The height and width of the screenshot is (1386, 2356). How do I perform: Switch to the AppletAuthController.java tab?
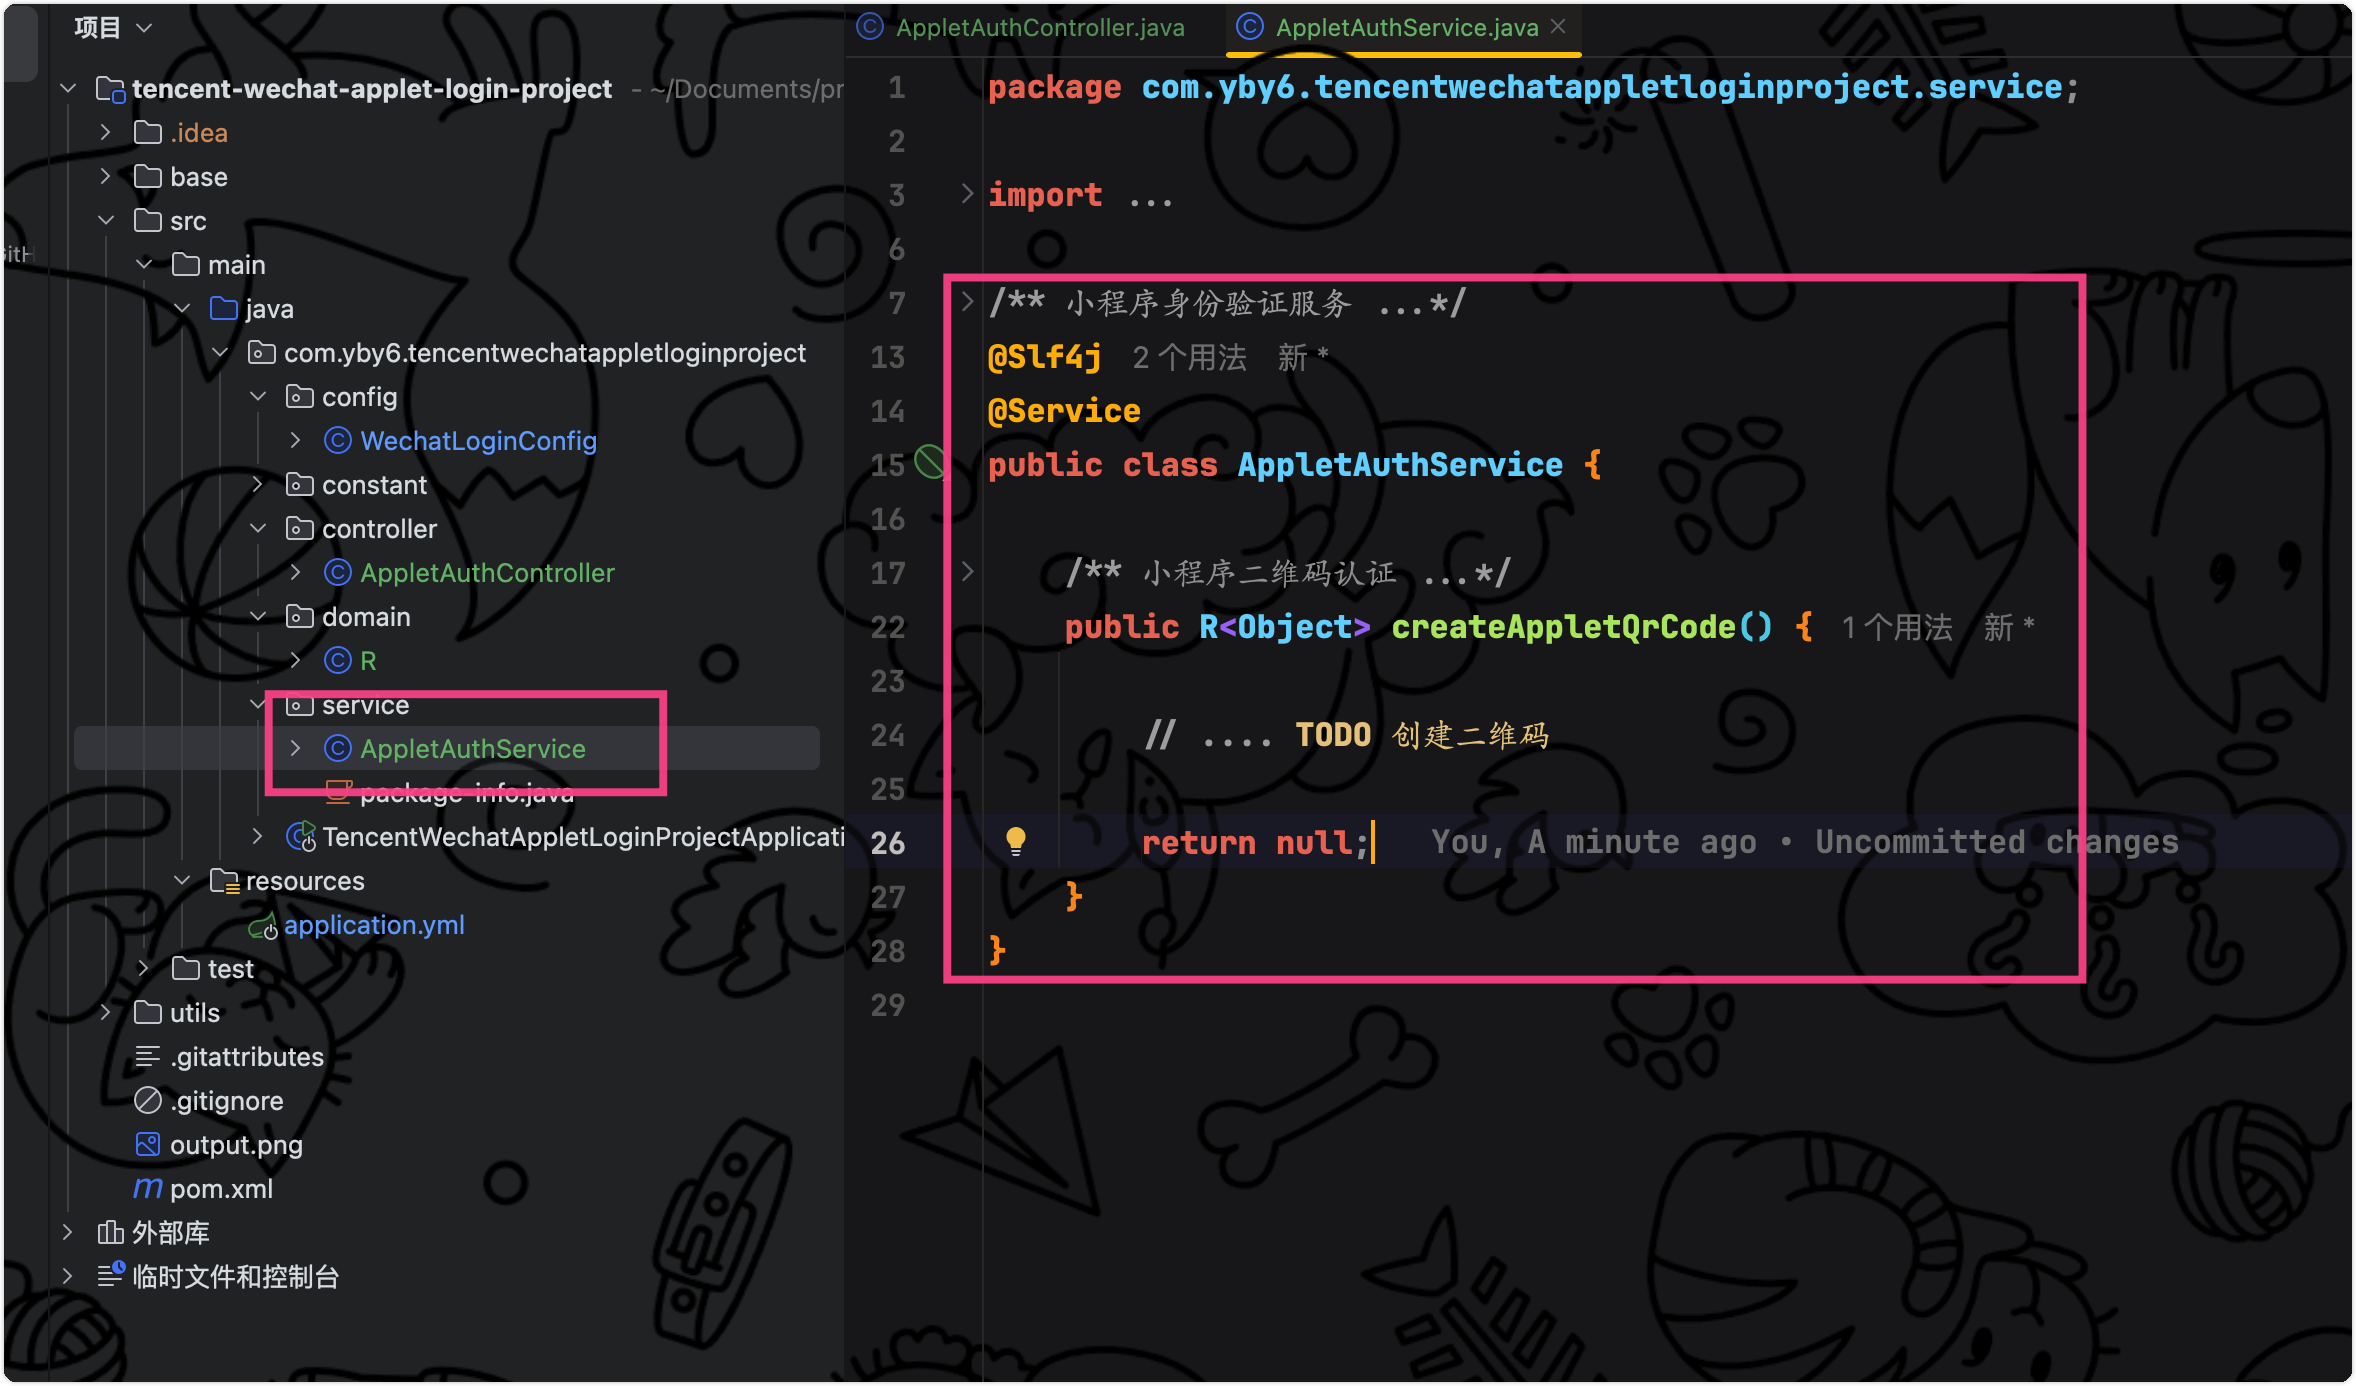click(x=1038, y=28)
